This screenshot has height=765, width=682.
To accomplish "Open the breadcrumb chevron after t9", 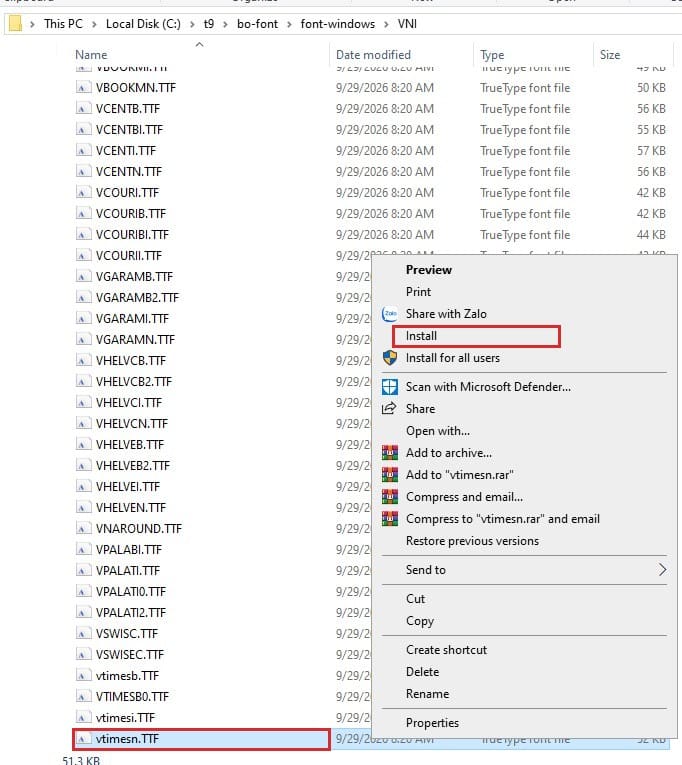I will (x=225, y=24).
